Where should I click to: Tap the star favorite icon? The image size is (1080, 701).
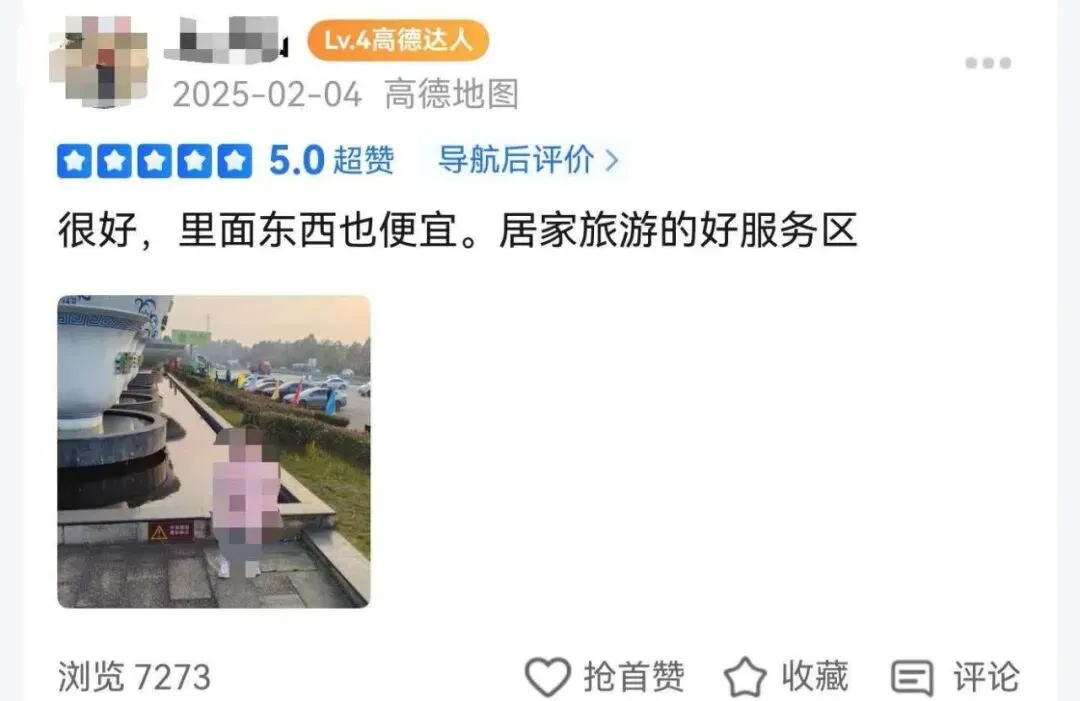(745, 677)
